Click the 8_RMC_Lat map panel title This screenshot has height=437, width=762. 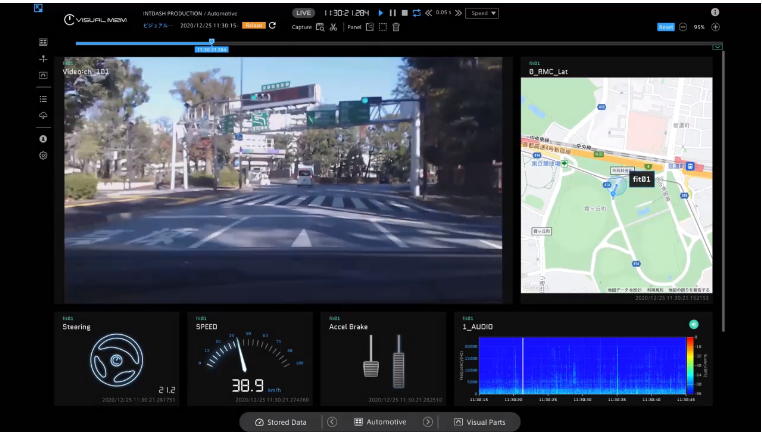point(548,71)
